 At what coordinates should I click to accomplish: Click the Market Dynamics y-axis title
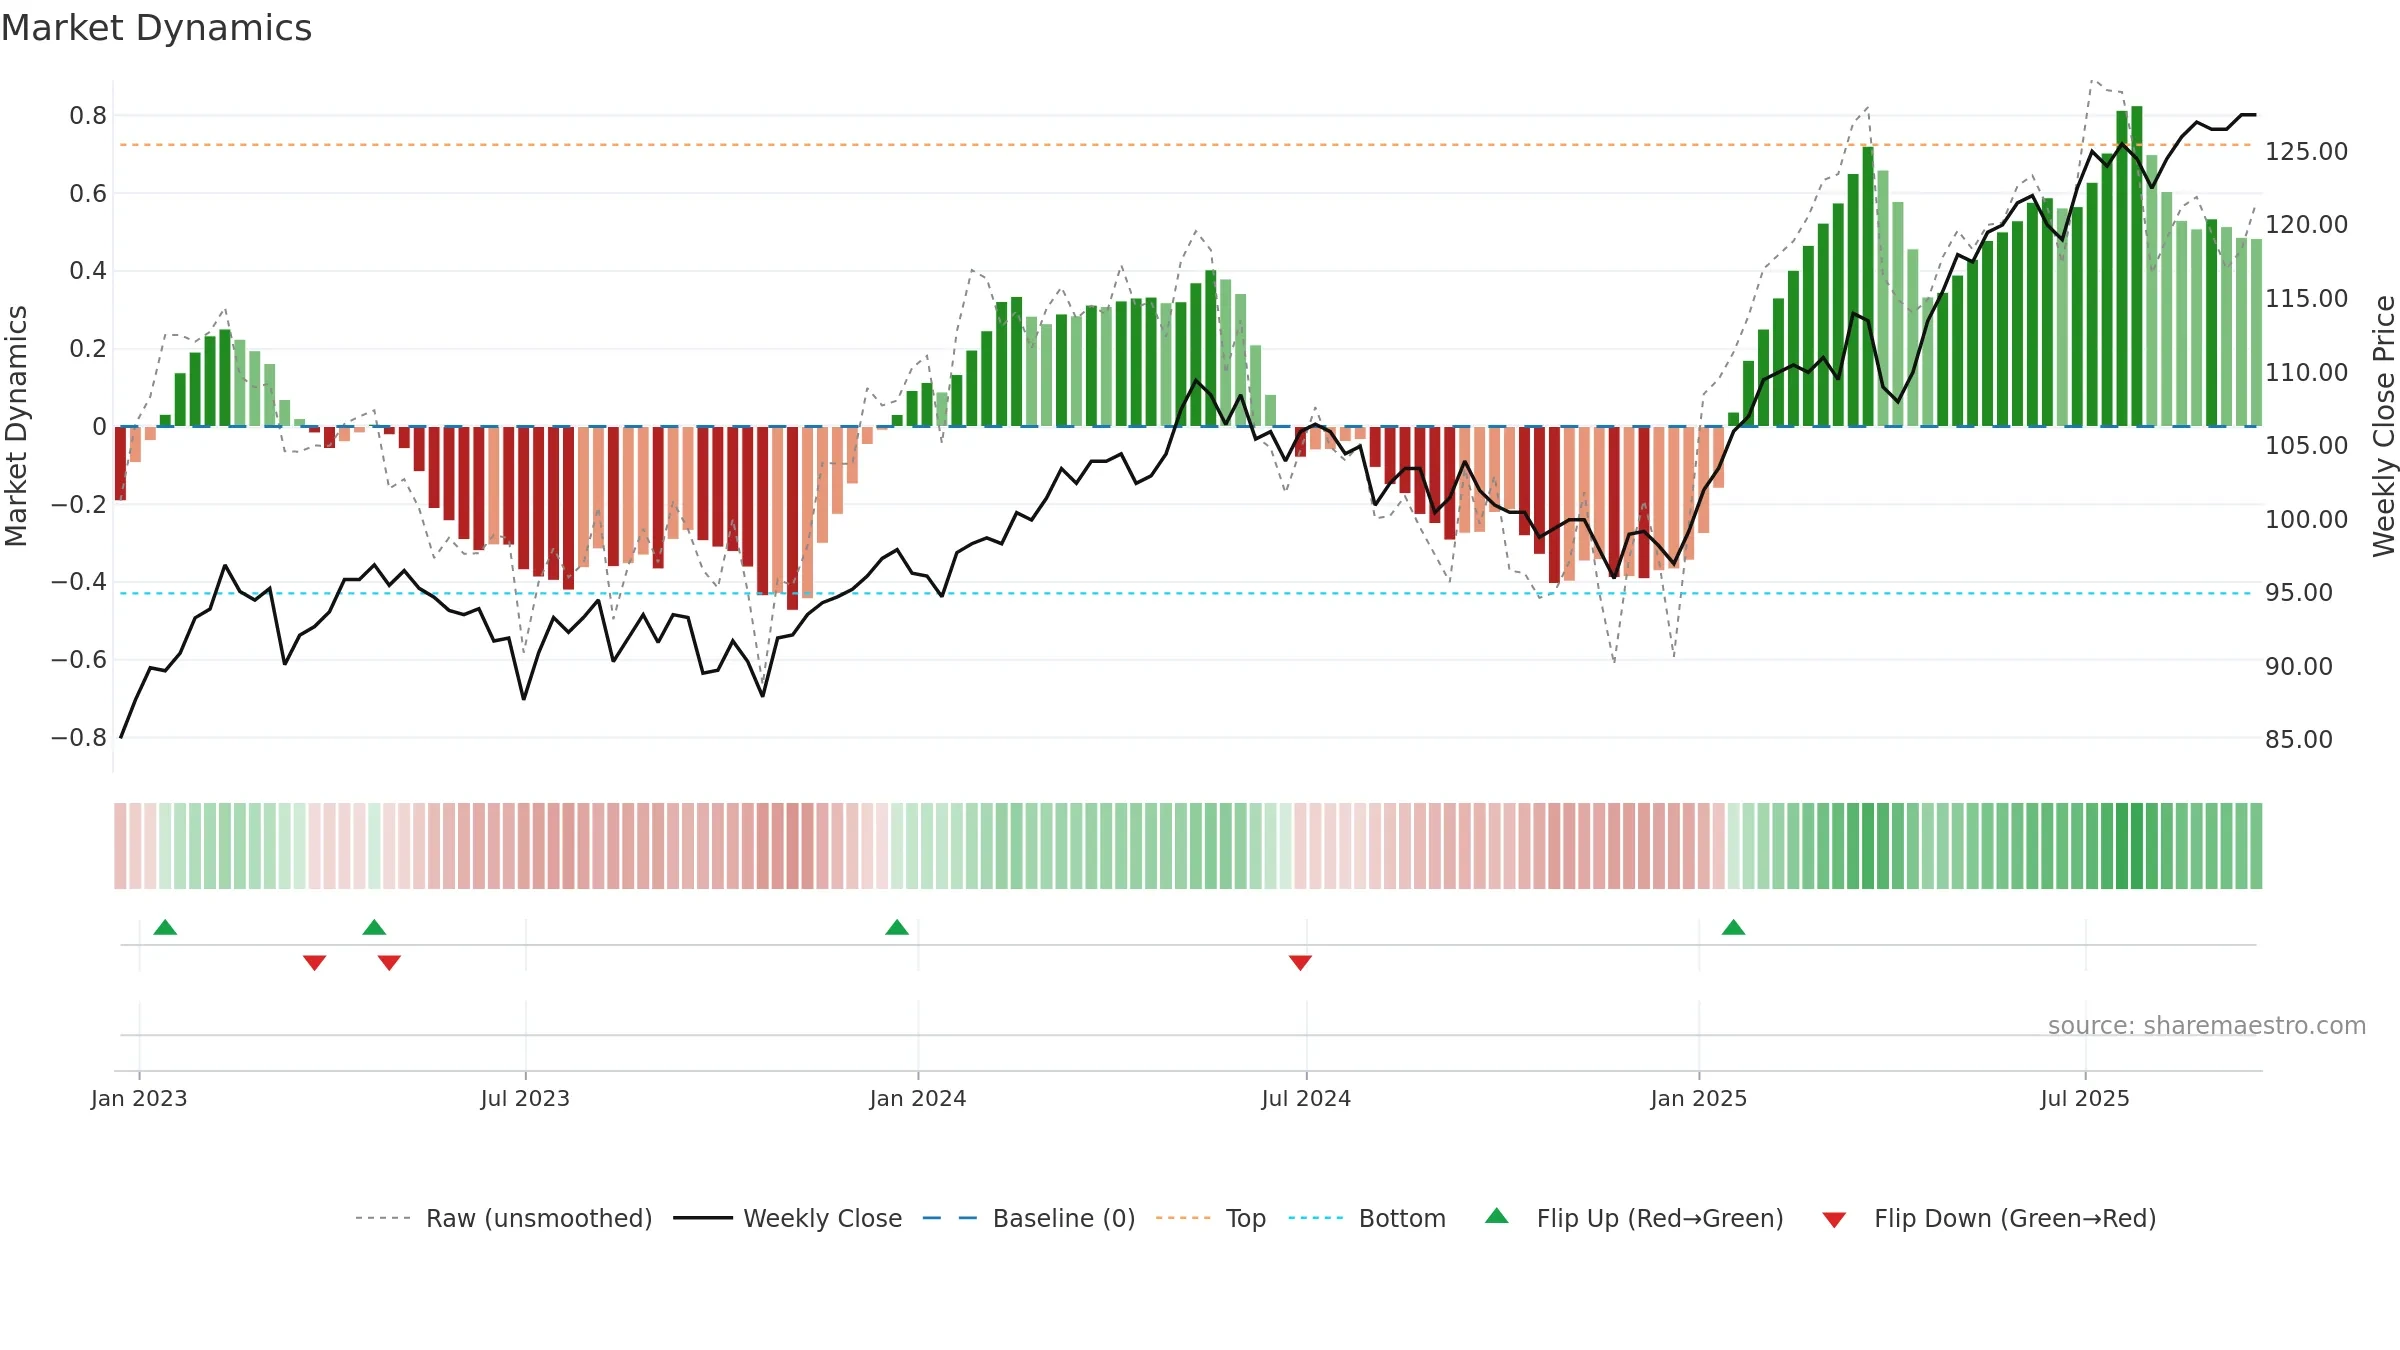(16, 426)
